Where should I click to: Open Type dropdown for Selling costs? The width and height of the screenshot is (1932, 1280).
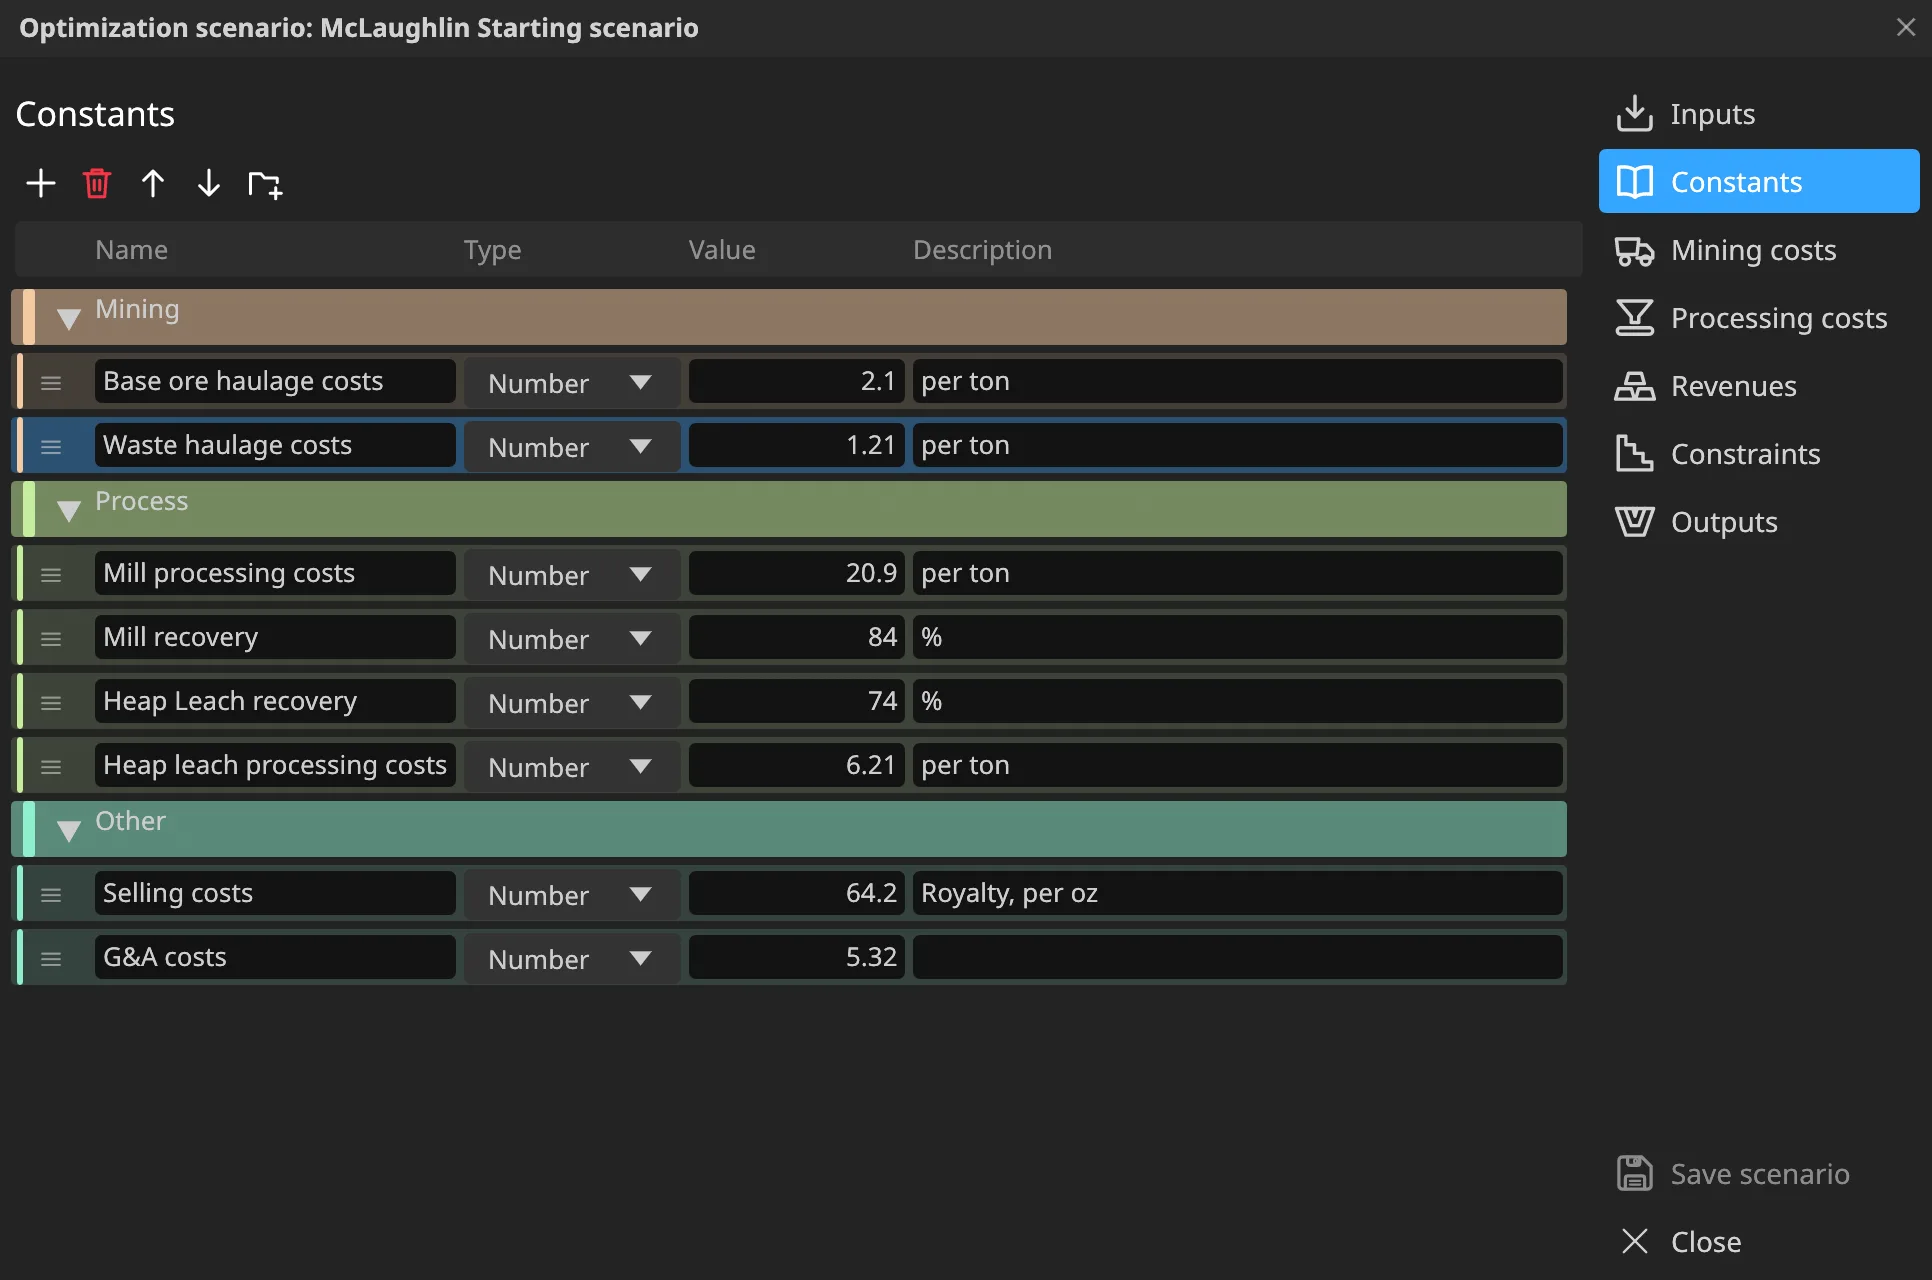572,894
